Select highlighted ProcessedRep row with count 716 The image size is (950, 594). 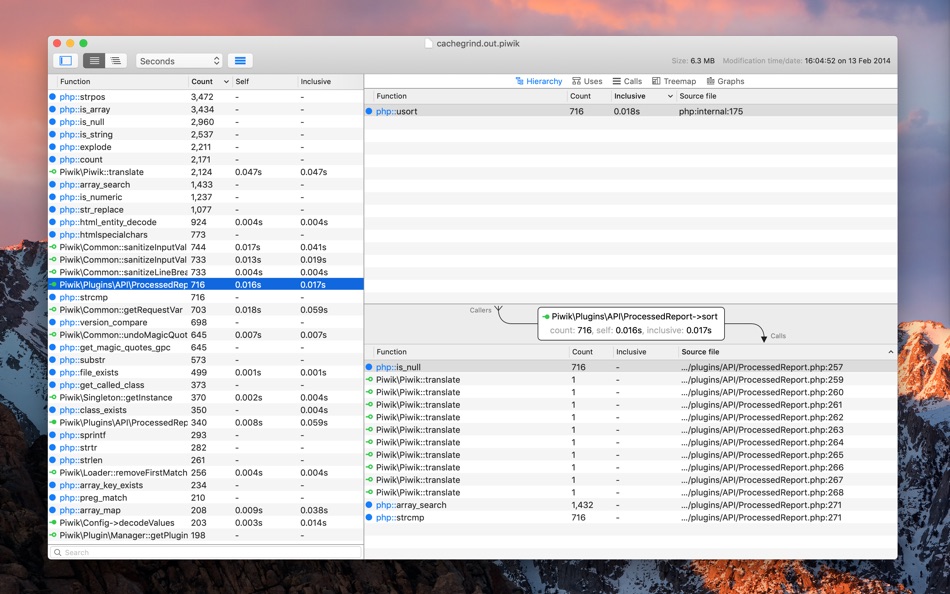206,285
